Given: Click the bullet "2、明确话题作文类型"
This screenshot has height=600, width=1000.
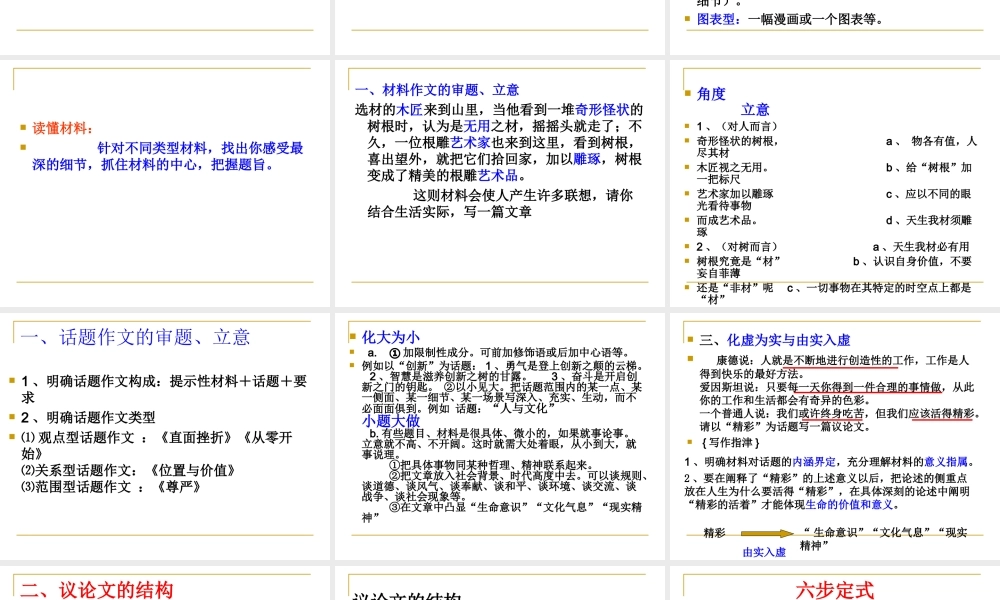Looking at the screenshot, I should 88,418.
